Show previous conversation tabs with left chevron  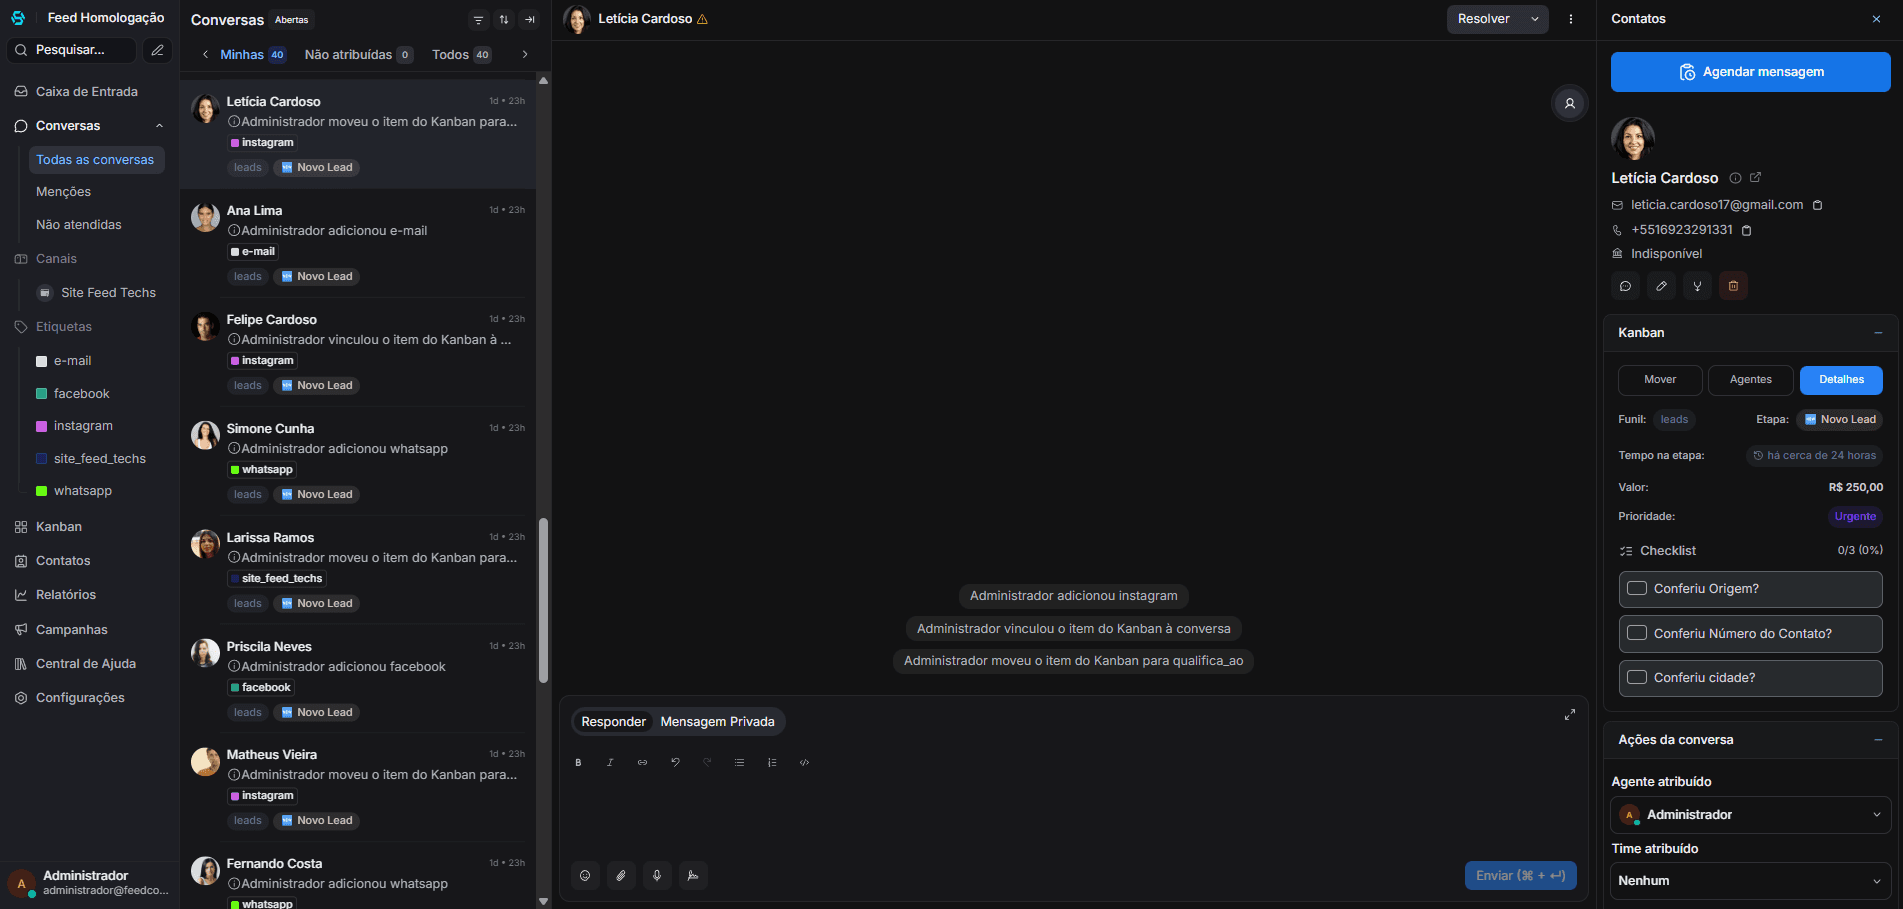pos(205,55)
